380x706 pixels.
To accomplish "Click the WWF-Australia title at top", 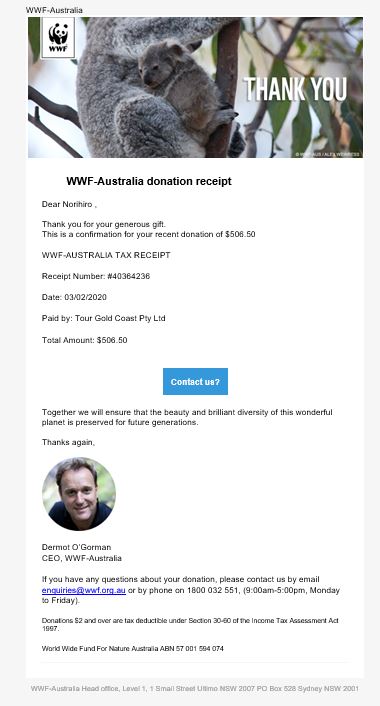I will (54, 10).
